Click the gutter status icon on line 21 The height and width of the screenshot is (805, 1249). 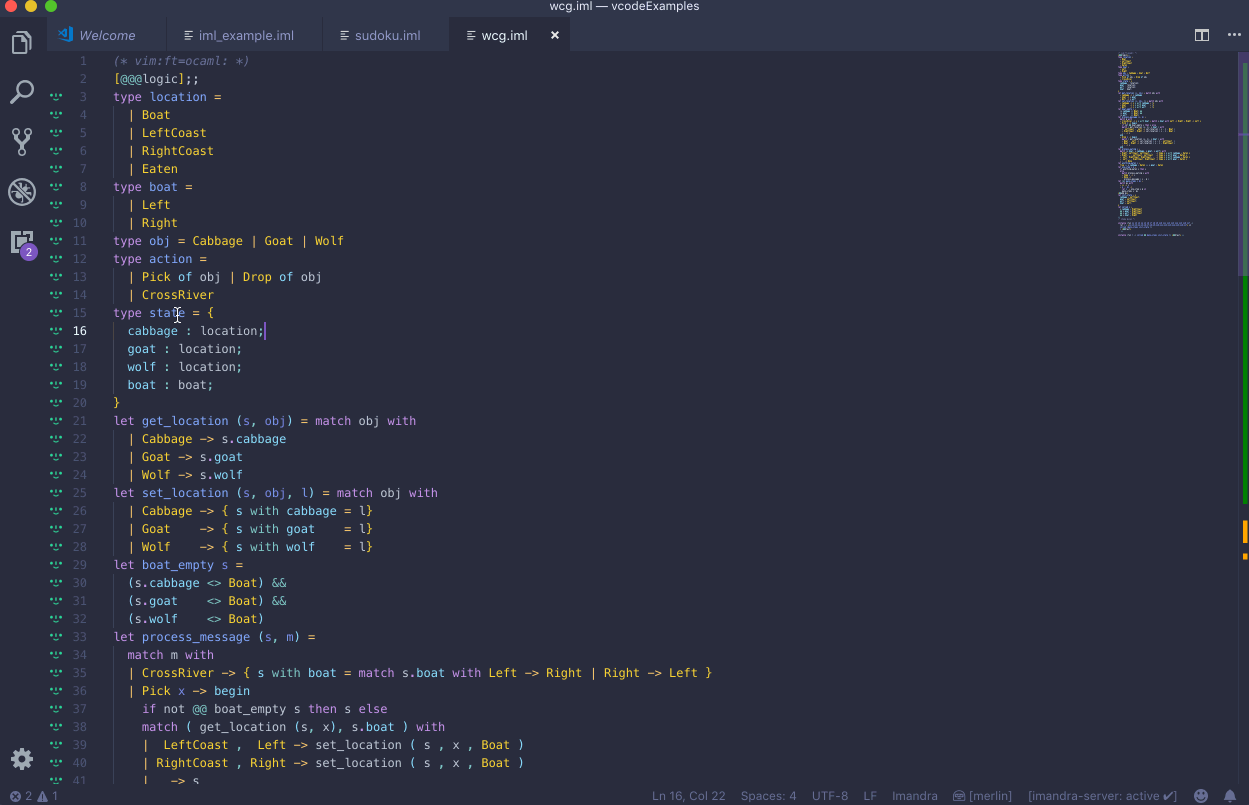[57, 421]
